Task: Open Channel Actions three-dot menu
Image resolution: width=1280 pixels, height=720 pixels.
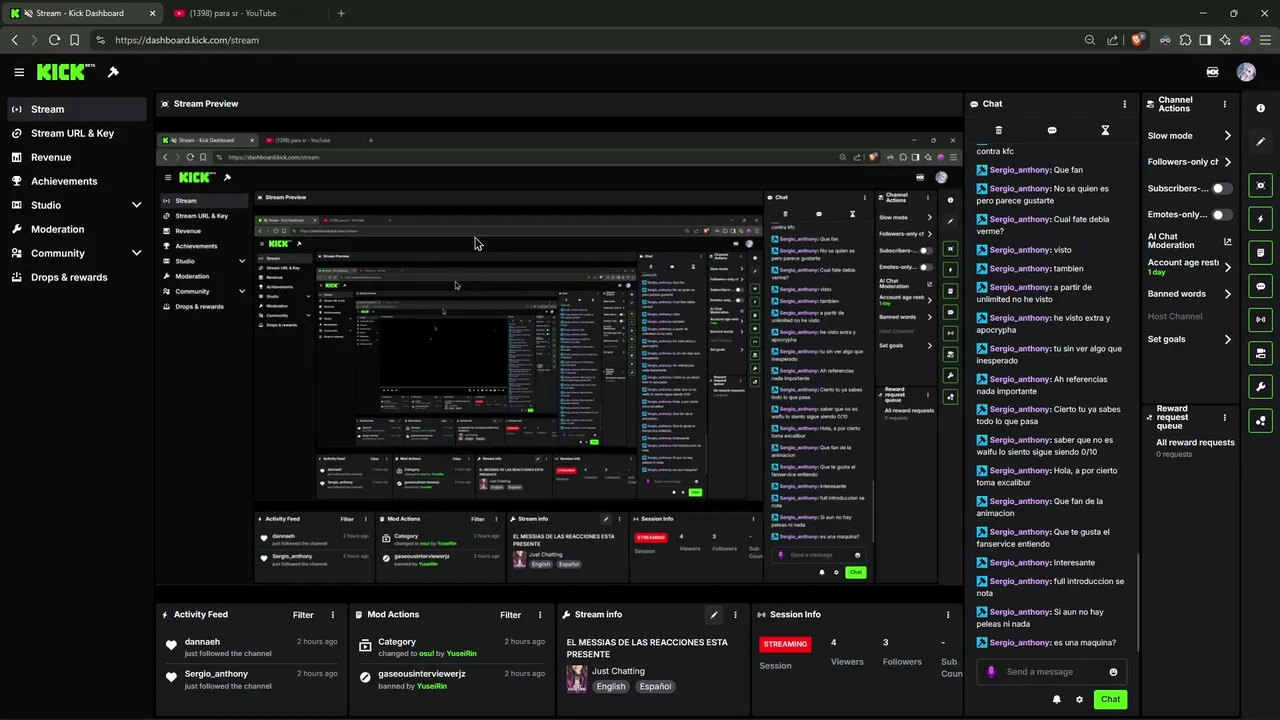Action: coord(1225,104)
